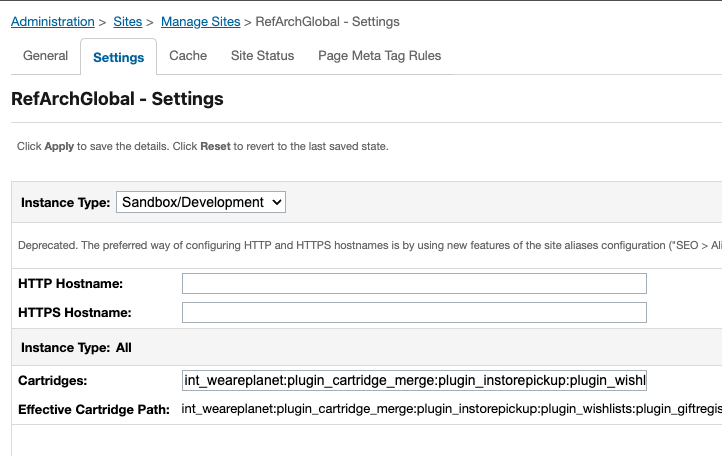Focus the HTTPS Hostname input field
Viewport: 722px width, 456px height.
click(414, 313)
